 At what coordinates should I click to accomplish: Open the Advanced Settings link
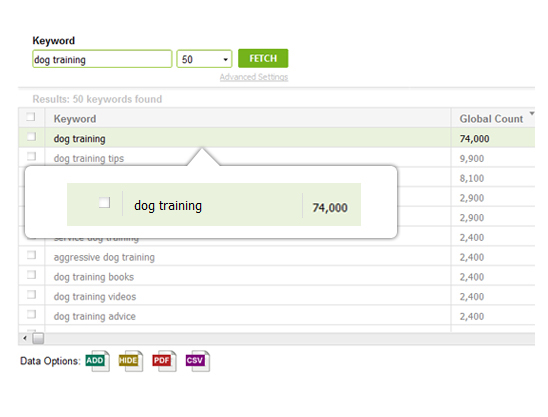254,77
